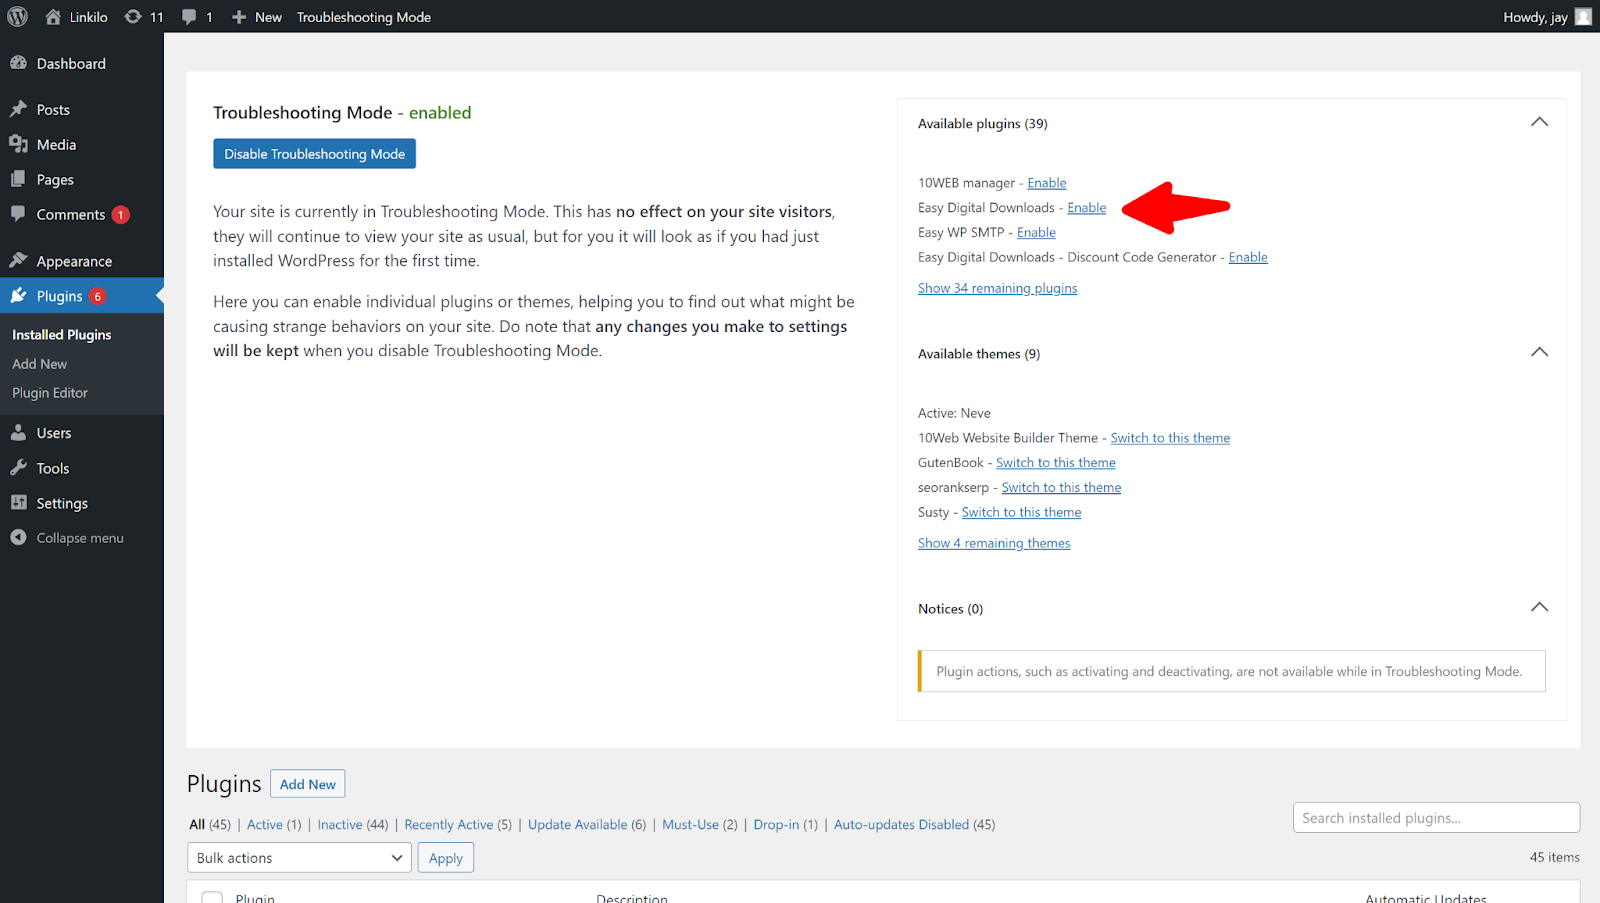This screenshot has height=903, width=1600.
Task: Switch to the Susty theme
Action: [x=1021, y=512]
